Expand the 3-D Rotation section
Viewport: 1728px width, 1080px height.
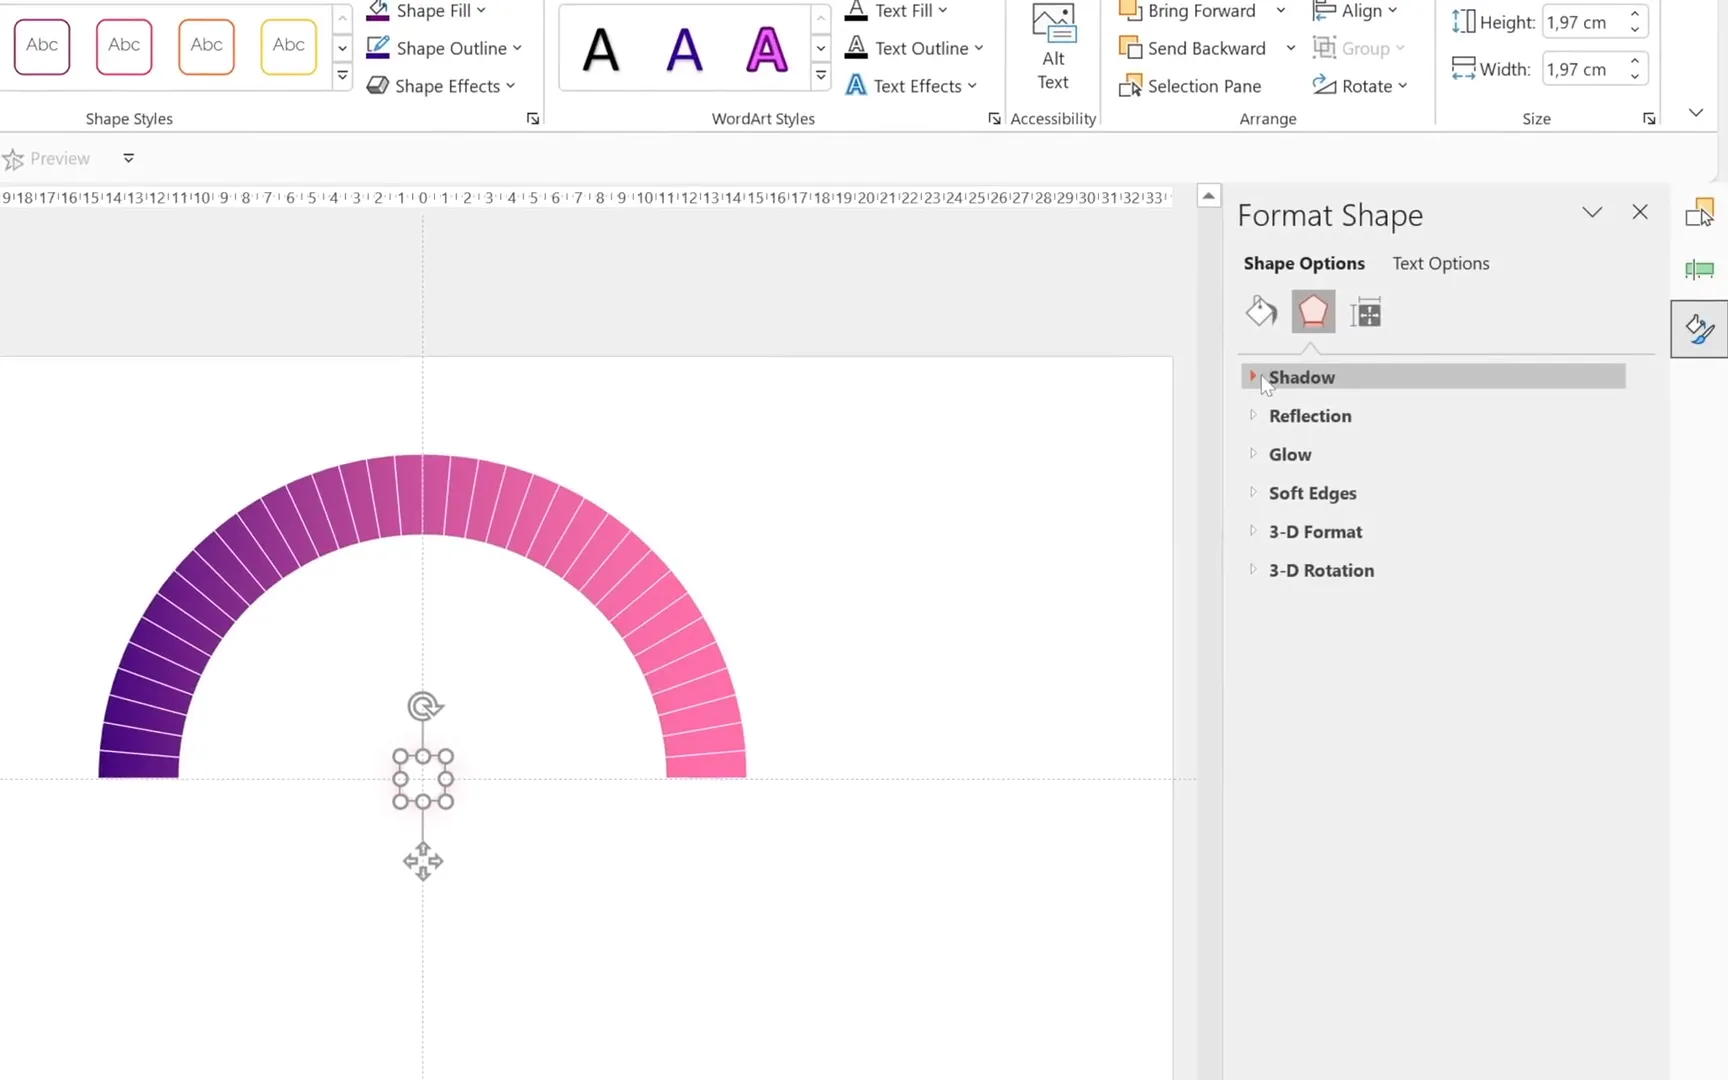[x=1320, y=570]
